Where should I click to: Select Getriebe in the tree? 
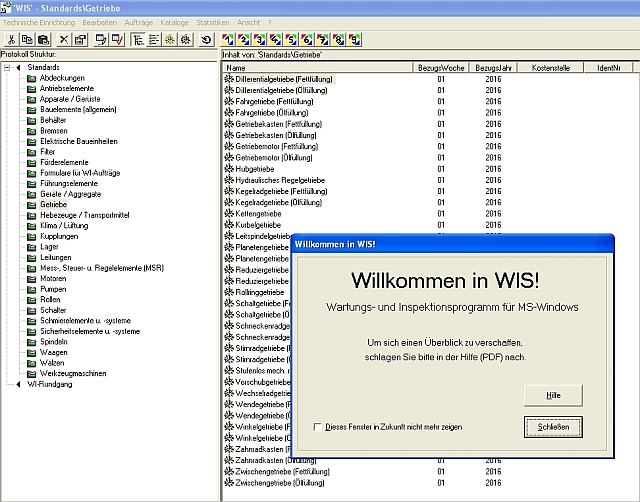[53, 204]
